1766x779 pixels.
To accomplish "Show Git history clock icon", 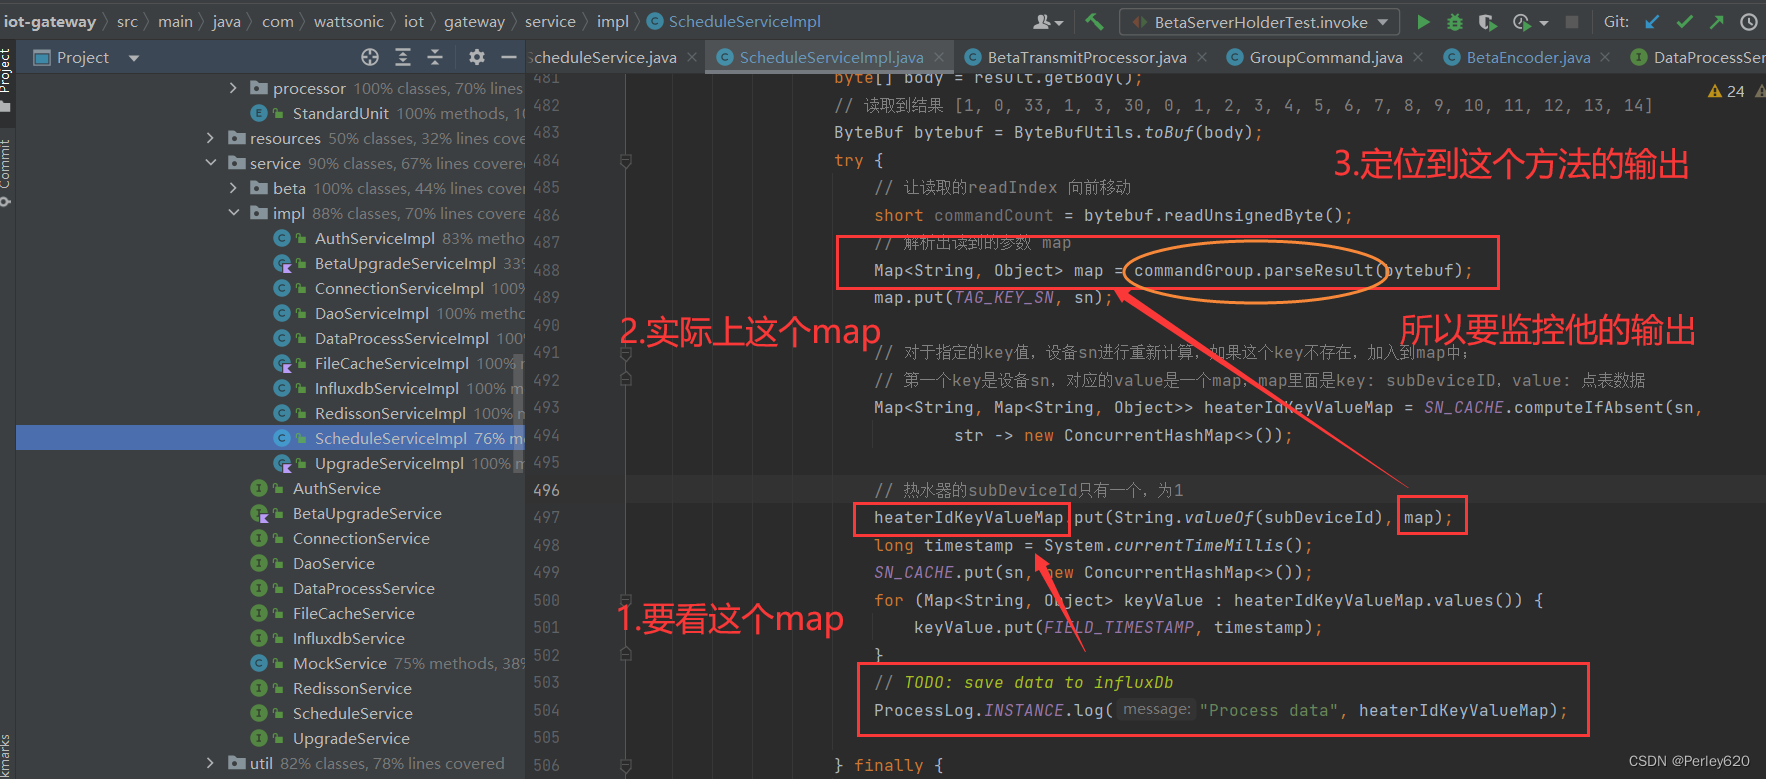I will (1749, 21).
